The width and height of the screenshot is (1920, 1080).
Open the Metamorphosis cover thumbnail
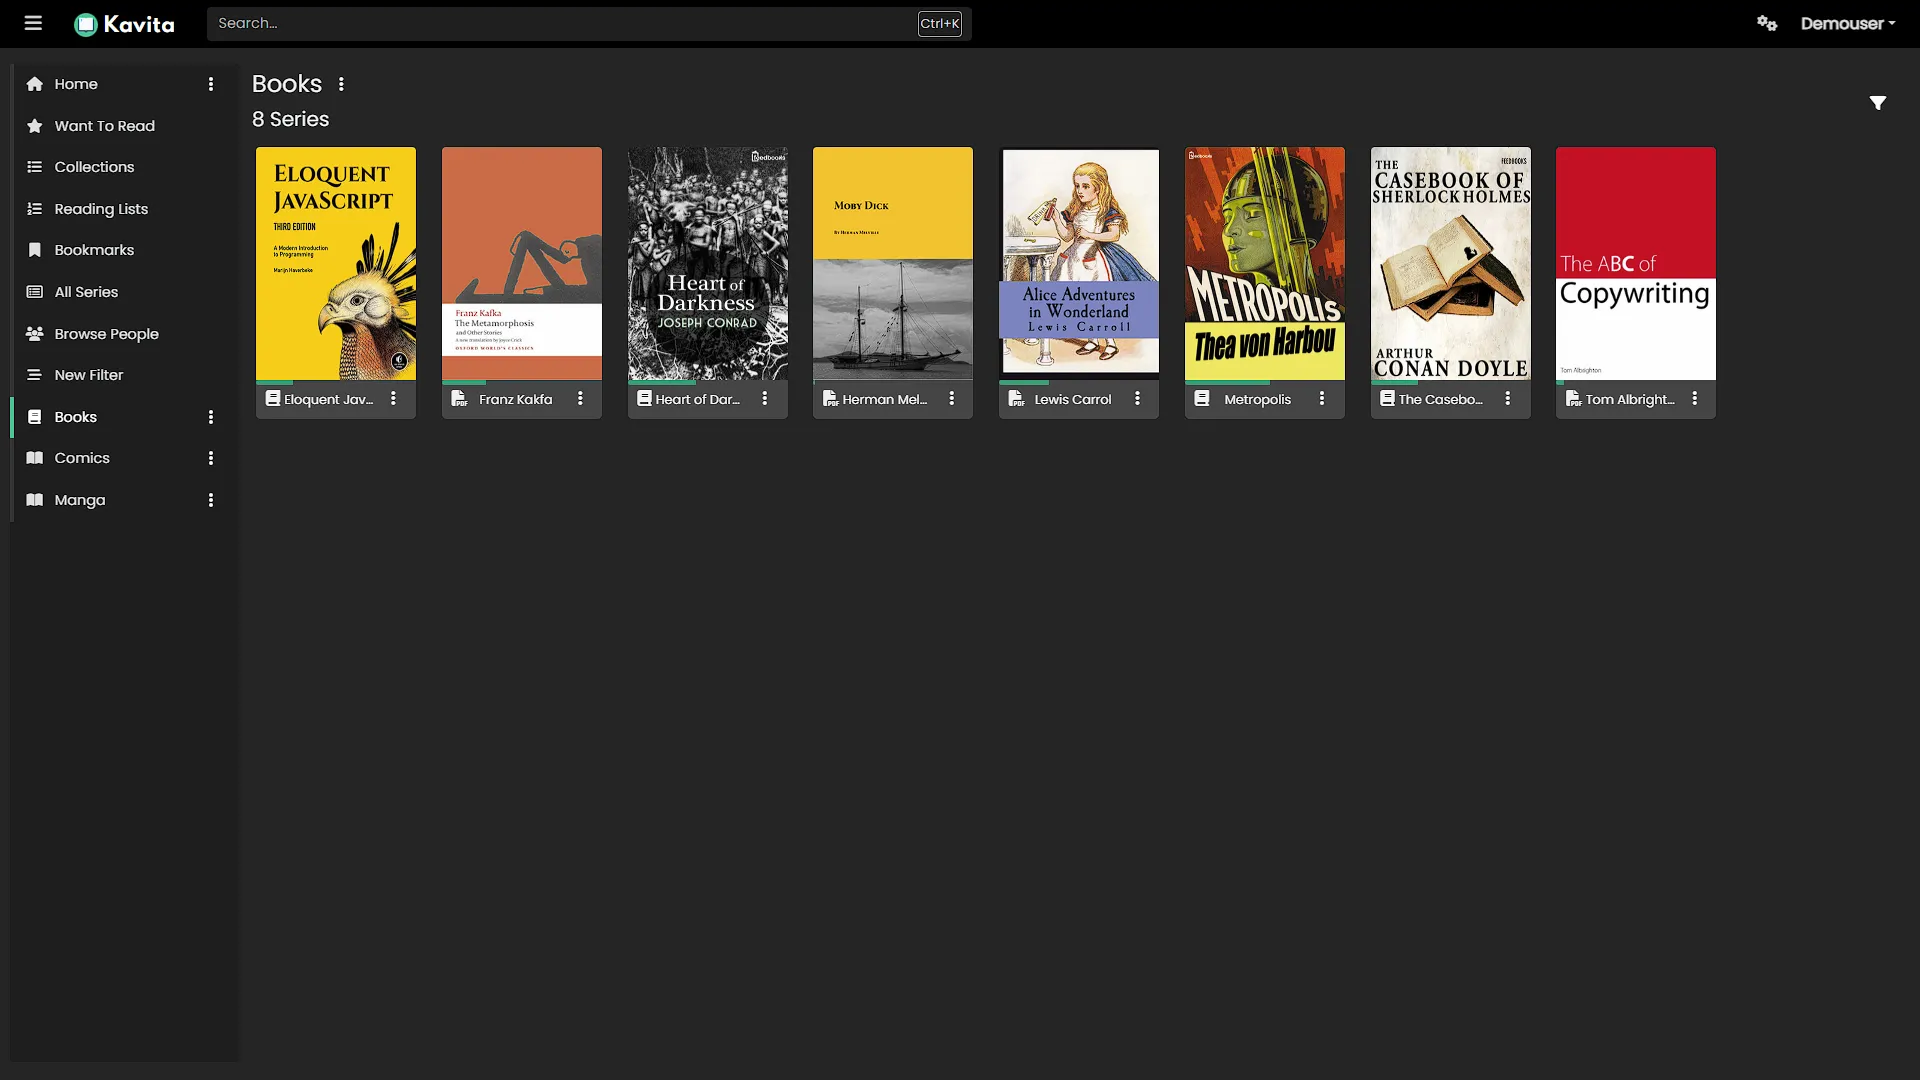pos(522,263)
